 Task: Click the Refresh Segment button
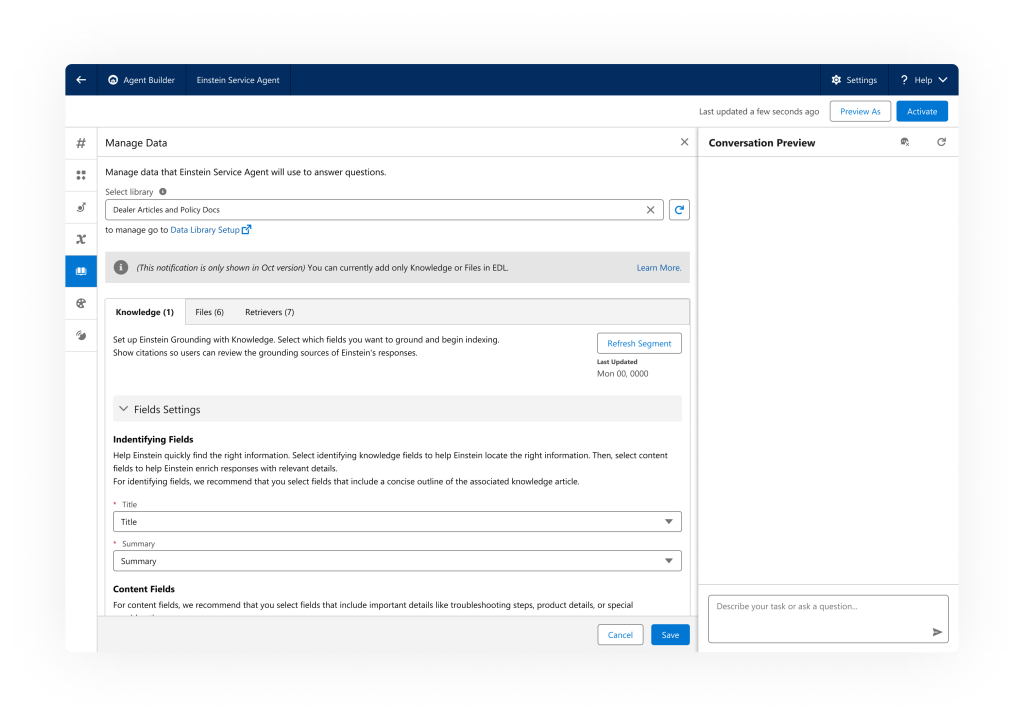pyautogui.click(x=639, y=343)
